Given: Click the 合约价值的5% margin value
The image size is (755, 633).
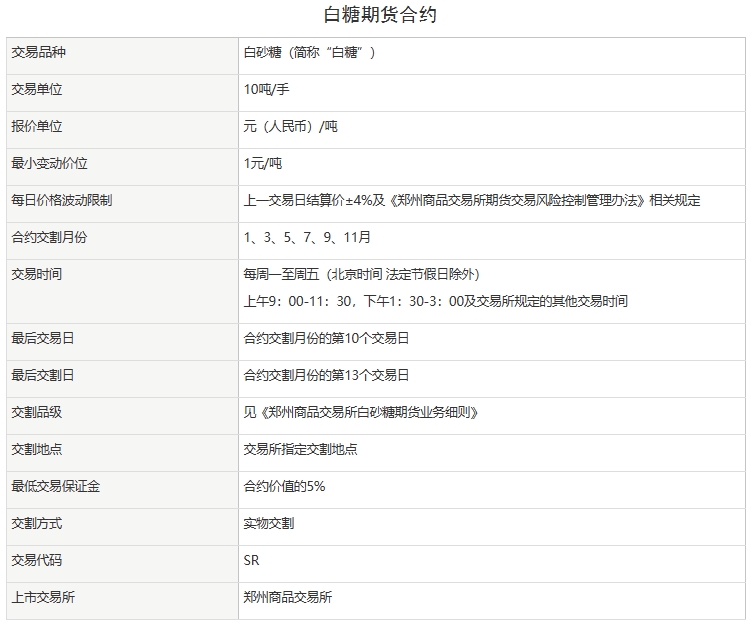Looking at the screenshot, I should coord(284,486).
